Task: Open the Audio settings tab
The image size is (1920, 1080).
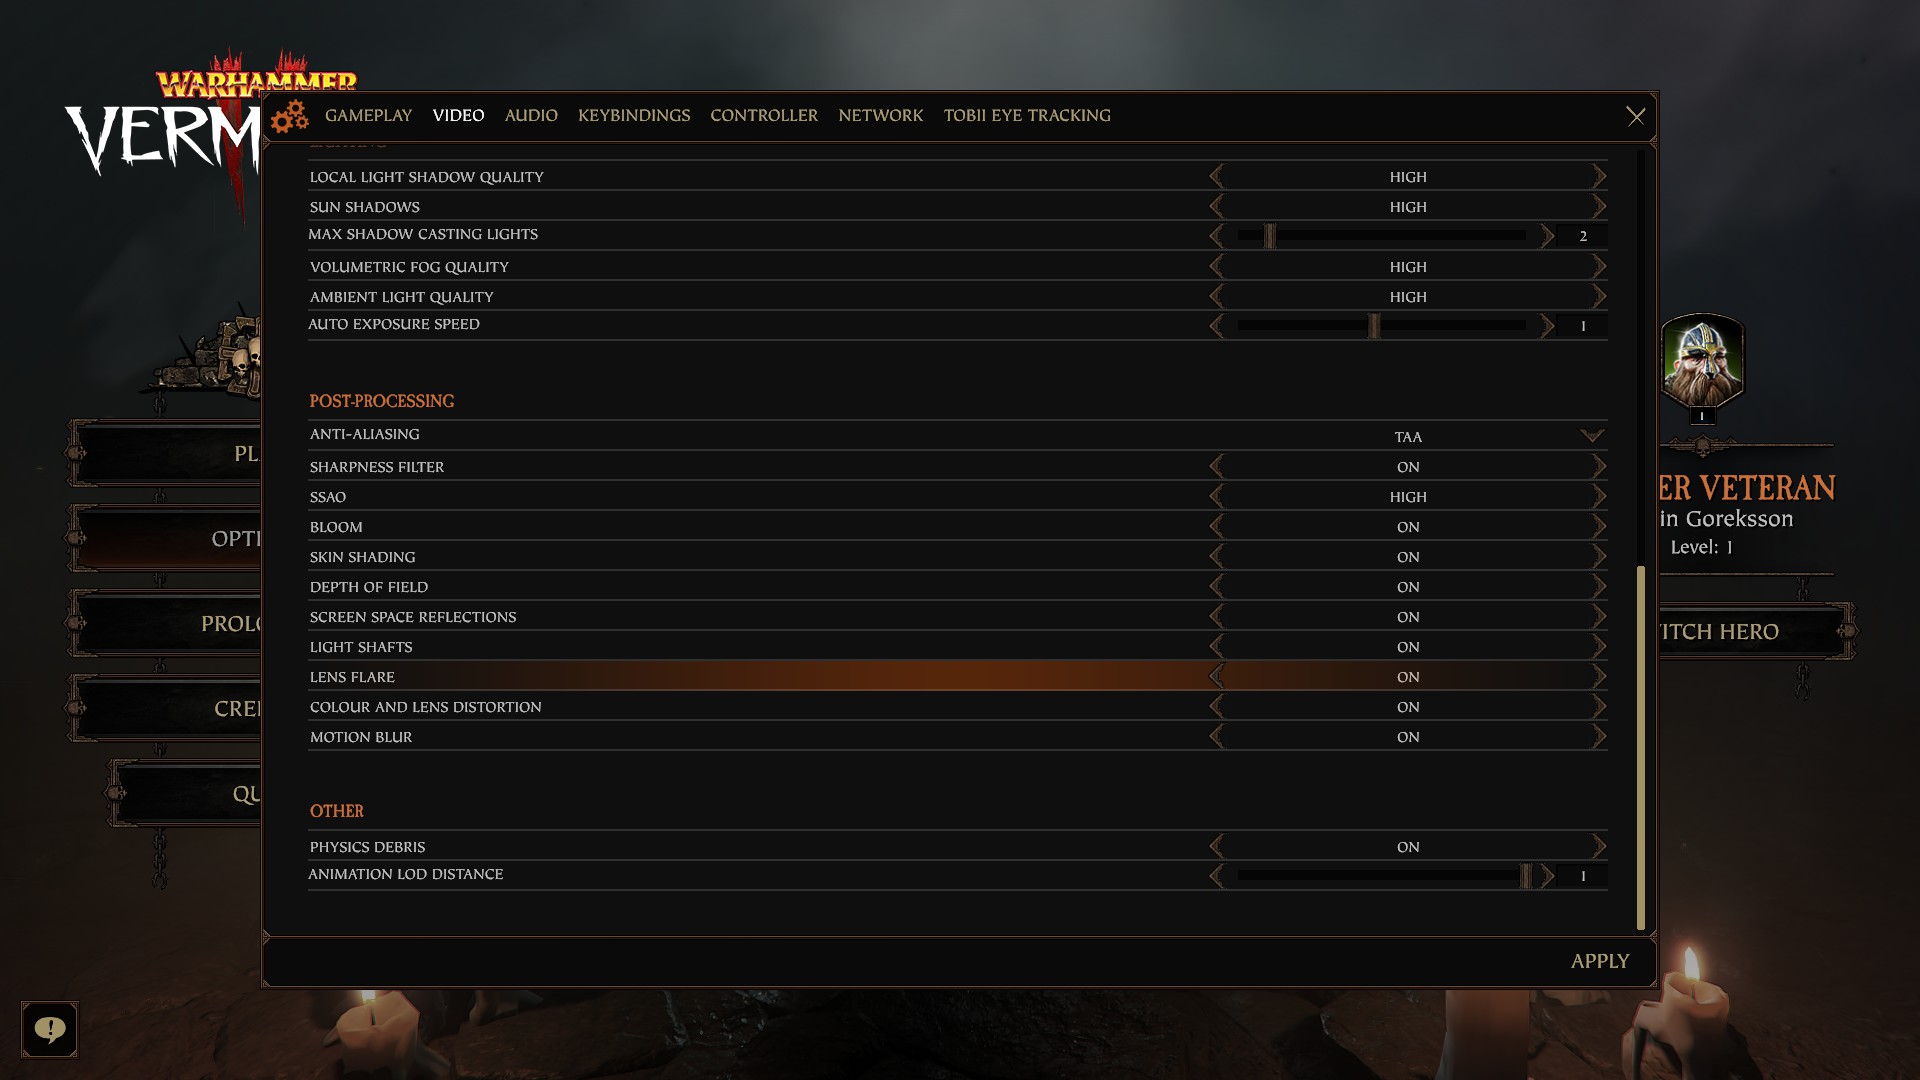Action: click(531, 116)
